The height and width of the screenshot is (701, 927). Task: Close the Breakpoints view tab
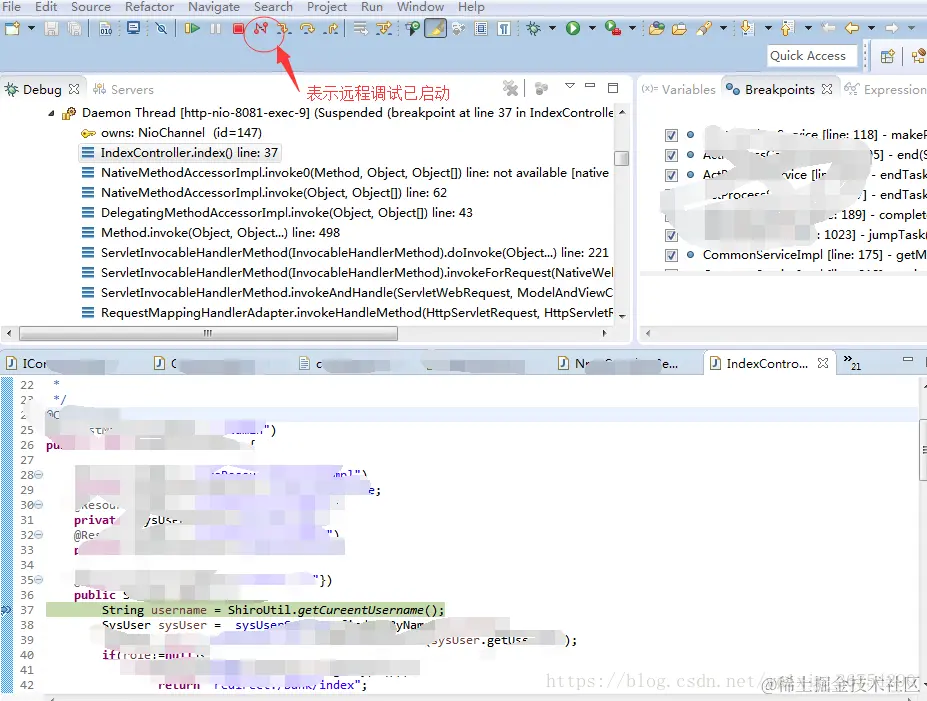pyautogui.click(x=826, y=89)
